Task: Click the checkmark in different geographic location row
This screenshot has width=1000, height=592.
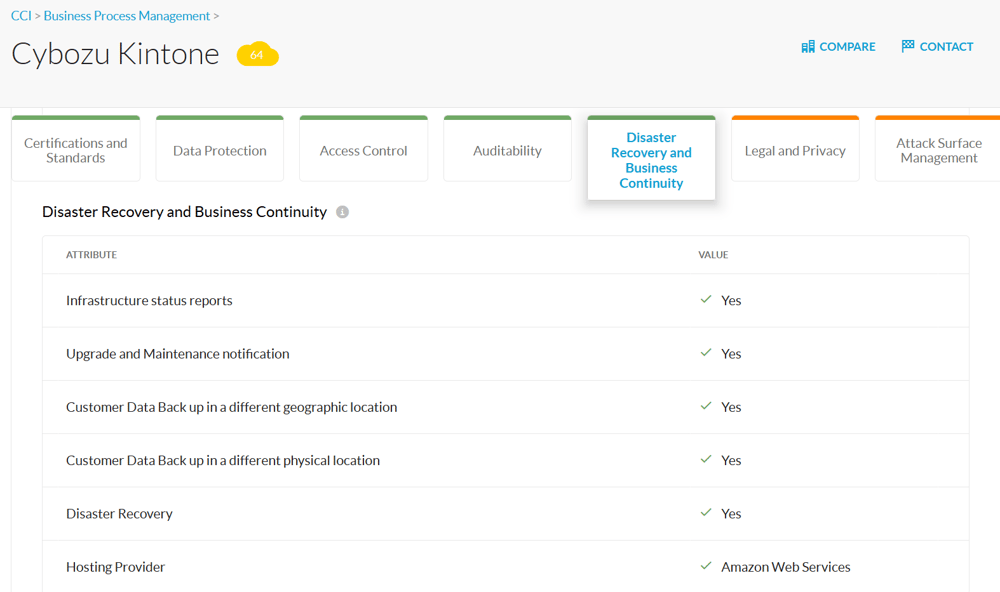Action: pos(706,406)
